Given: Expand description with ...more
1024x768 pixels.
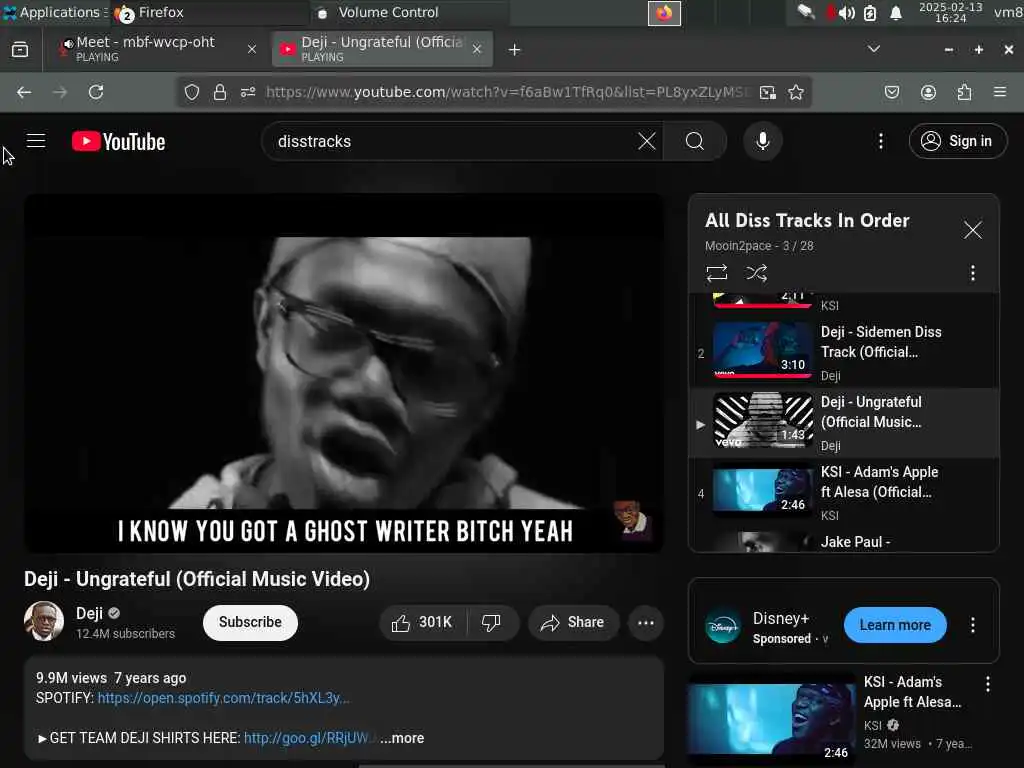Looking at the screenshot, I should tap(402, 738).
